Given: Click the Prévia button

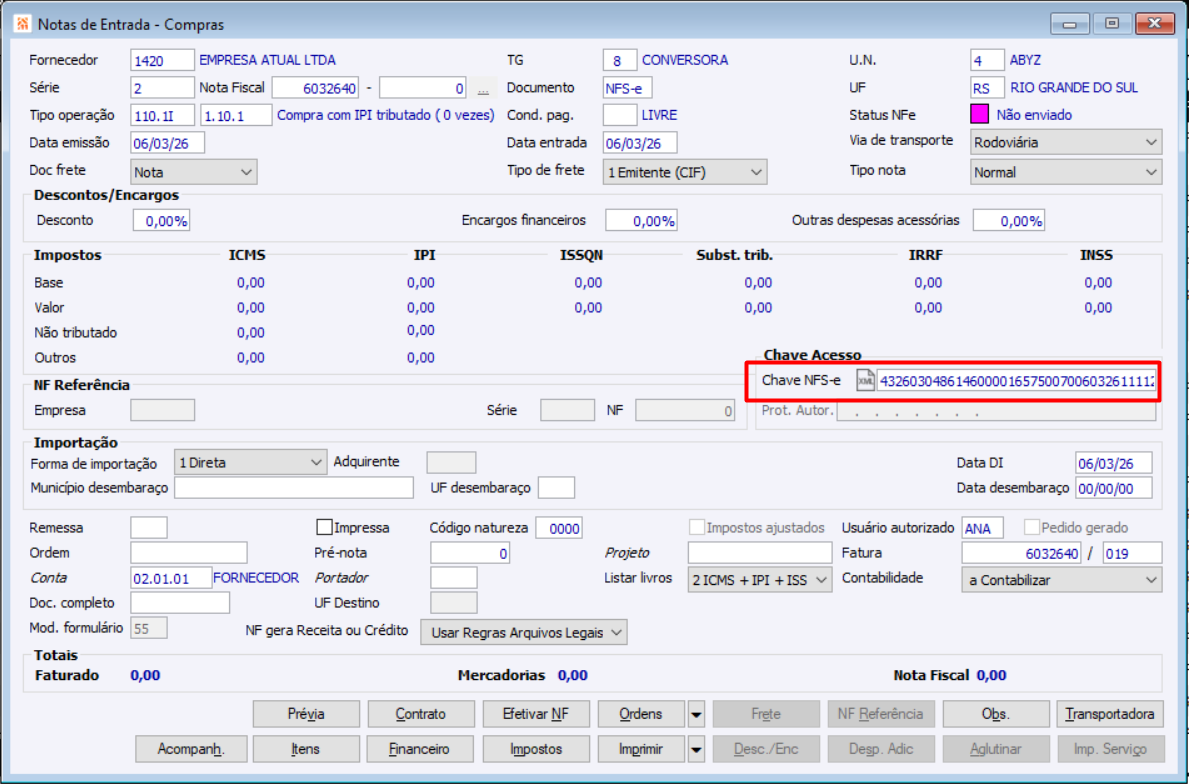Looking at the screenshot, I should [306, 714].
